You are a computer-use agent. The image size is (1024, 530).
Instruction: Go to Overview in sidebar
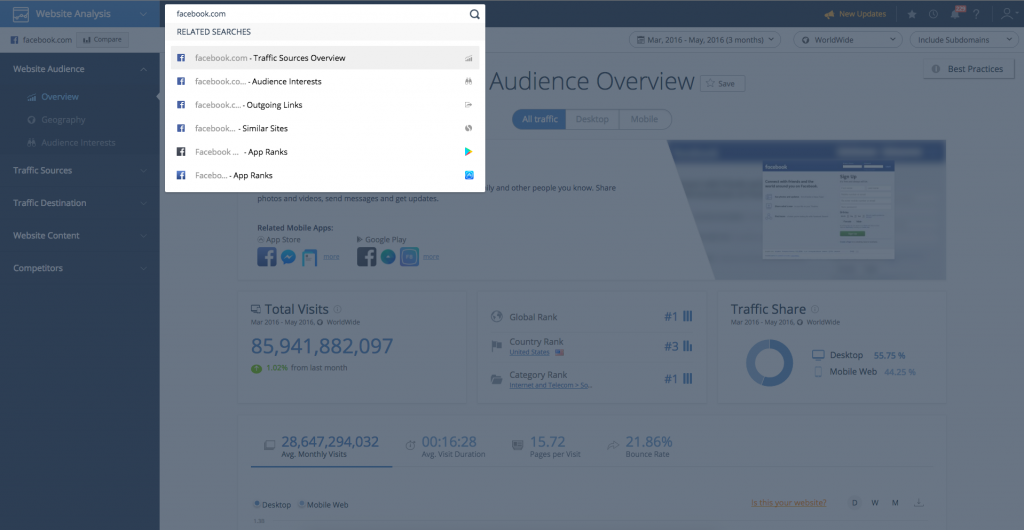(x=59, y=97)
